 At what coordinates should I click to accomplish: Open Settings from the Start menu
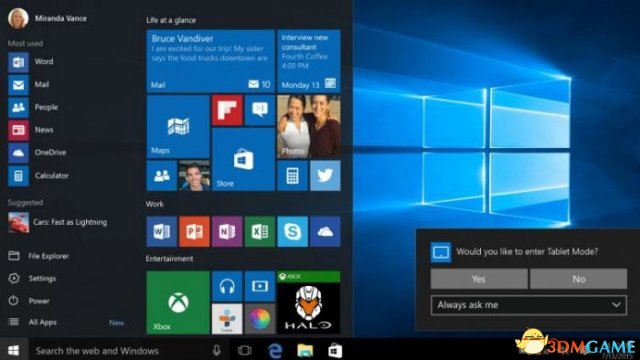32,278
